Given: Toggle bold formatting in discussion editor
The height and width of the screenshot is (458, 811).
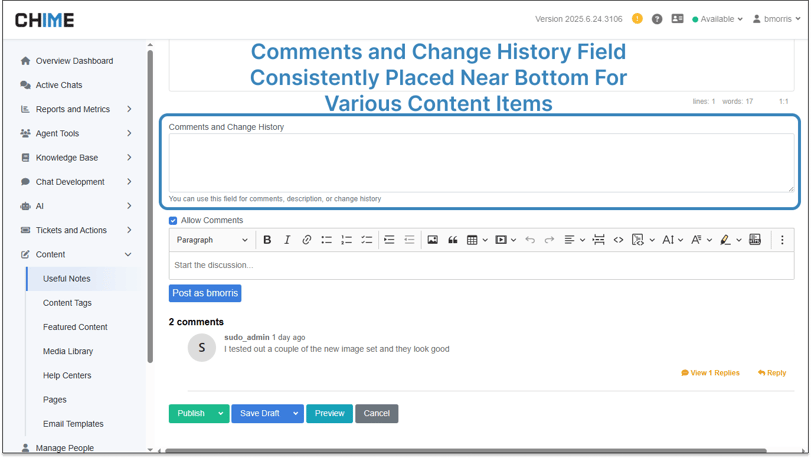Looking at the screenshot, I should [x=267, y=240].
